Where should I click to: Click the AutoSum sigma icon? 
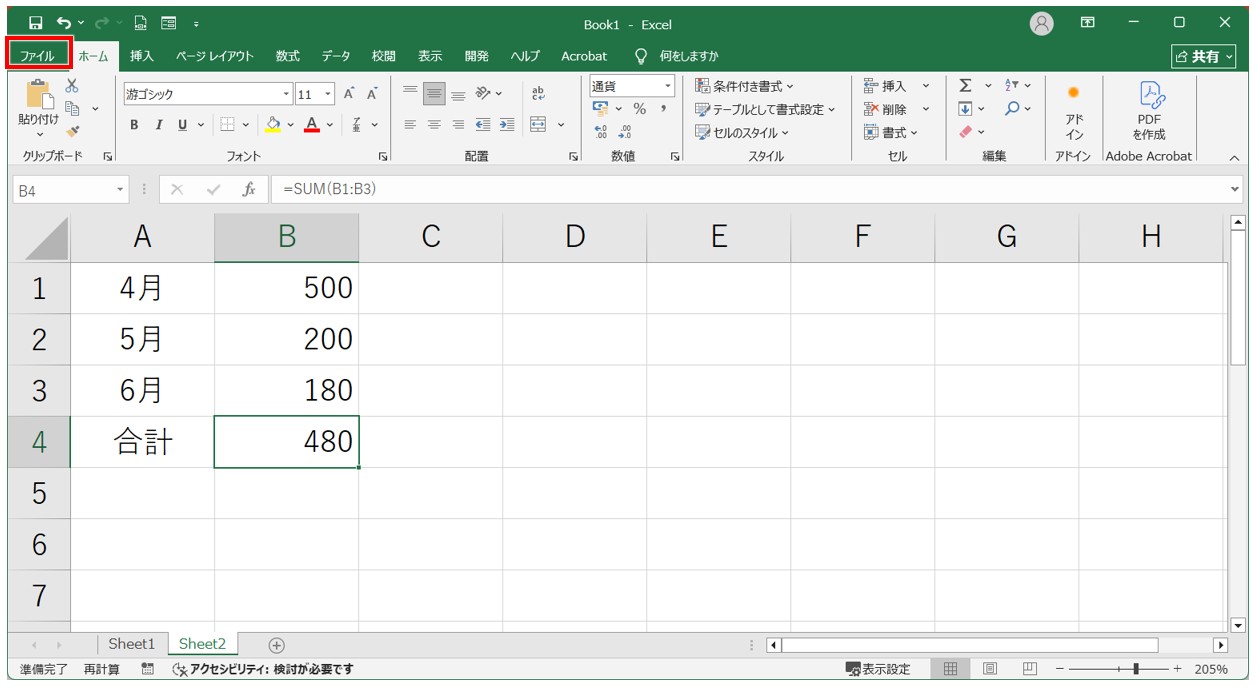point(965,86)
